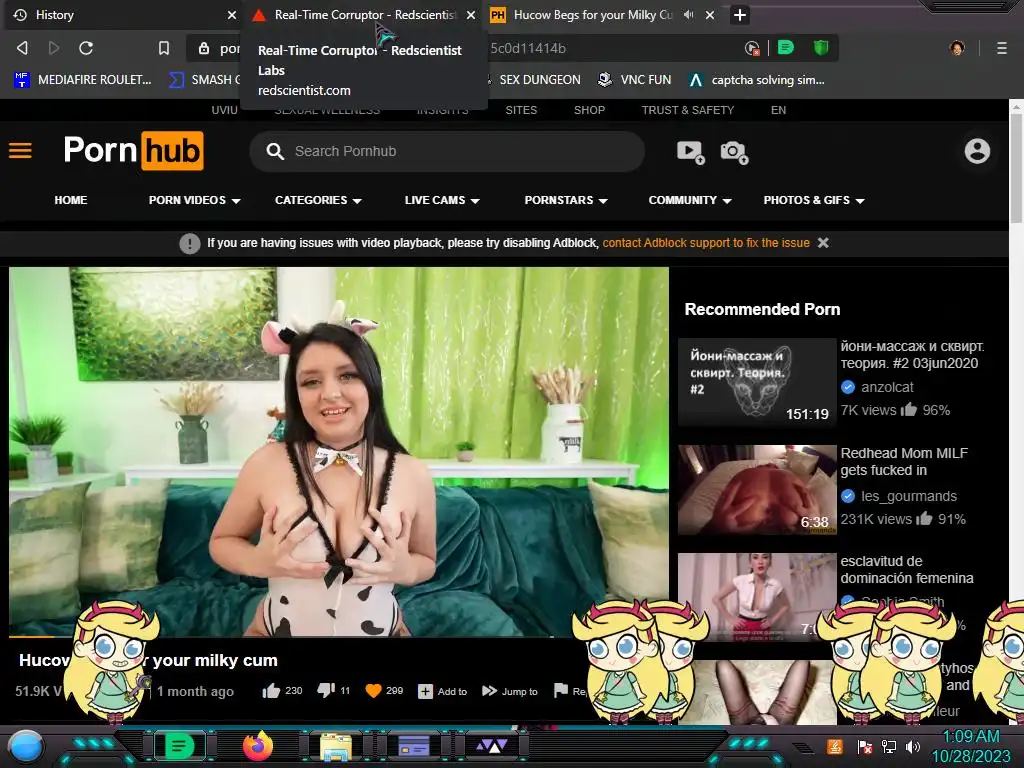Open the EN language selector
Viewport: 1024px width, 768px height.
[778, 110]
